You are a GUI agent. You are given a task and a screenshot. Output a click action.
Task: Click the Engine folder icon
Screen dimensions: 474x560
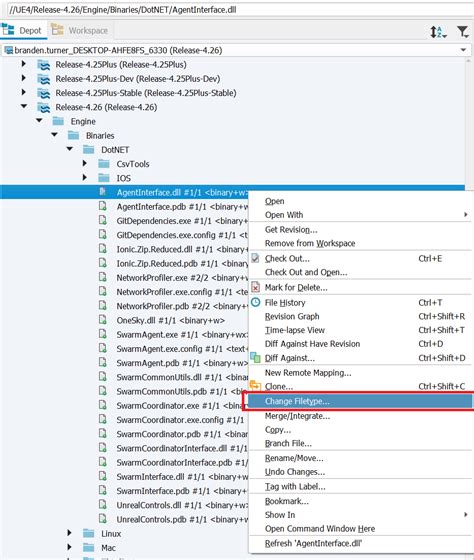point(58,121)
